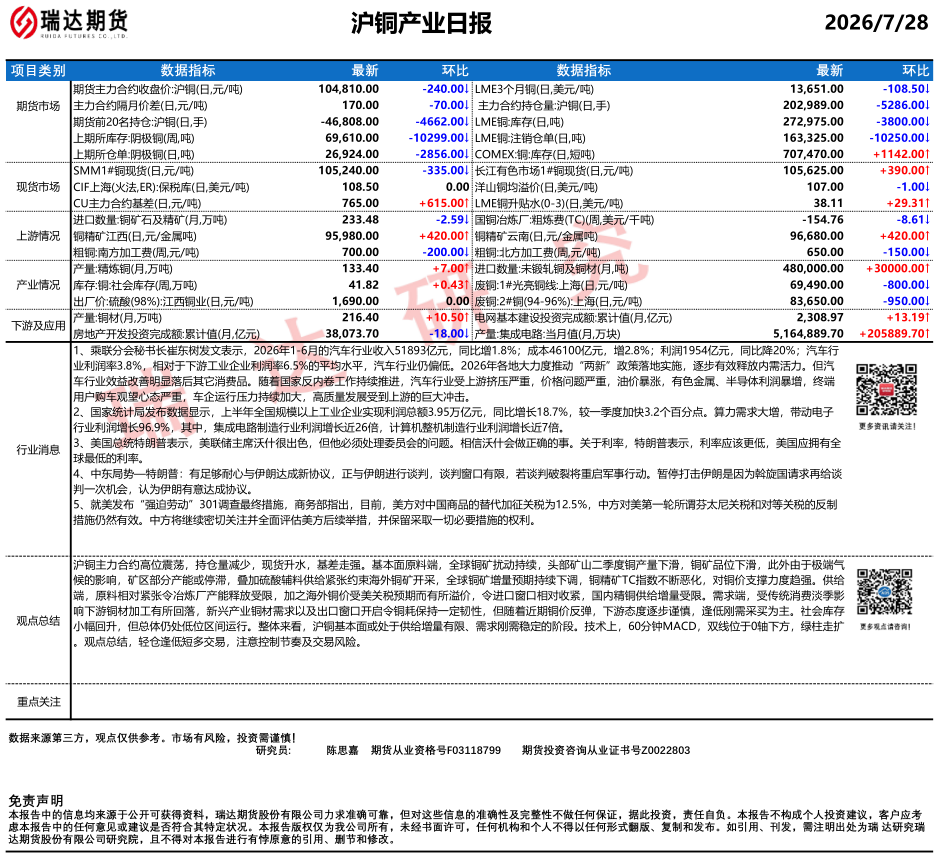Click the LME铜:库存 indicator label

[x=519, y=122]
